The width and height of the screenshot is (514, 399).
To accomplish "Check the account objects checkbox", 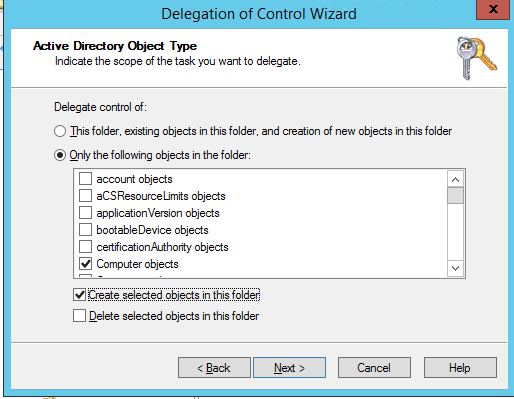I will point(85,179).
